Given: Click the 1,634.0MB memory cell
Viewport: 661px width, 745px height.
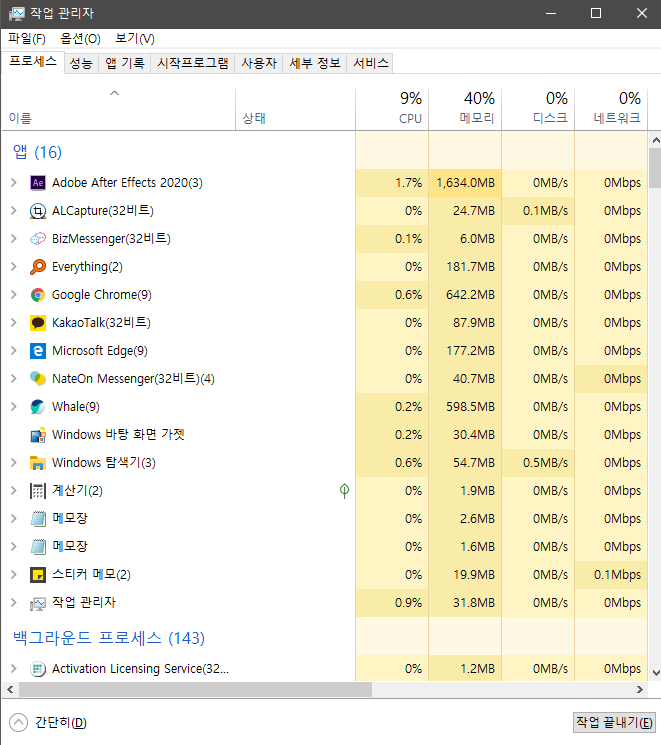Looking at the screenshot, I should (x=465, y=183).
